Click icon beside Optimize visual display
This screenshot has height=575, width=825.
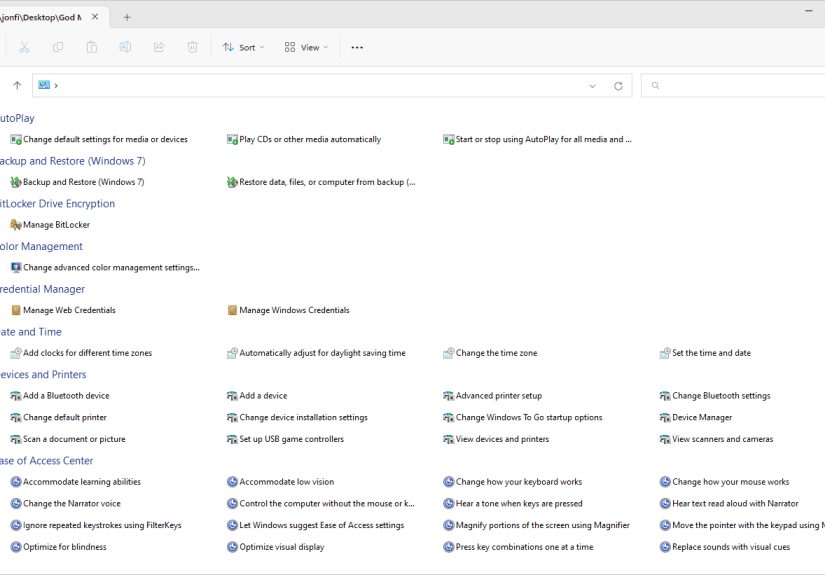pyautogui.click(x=232, y=547)
